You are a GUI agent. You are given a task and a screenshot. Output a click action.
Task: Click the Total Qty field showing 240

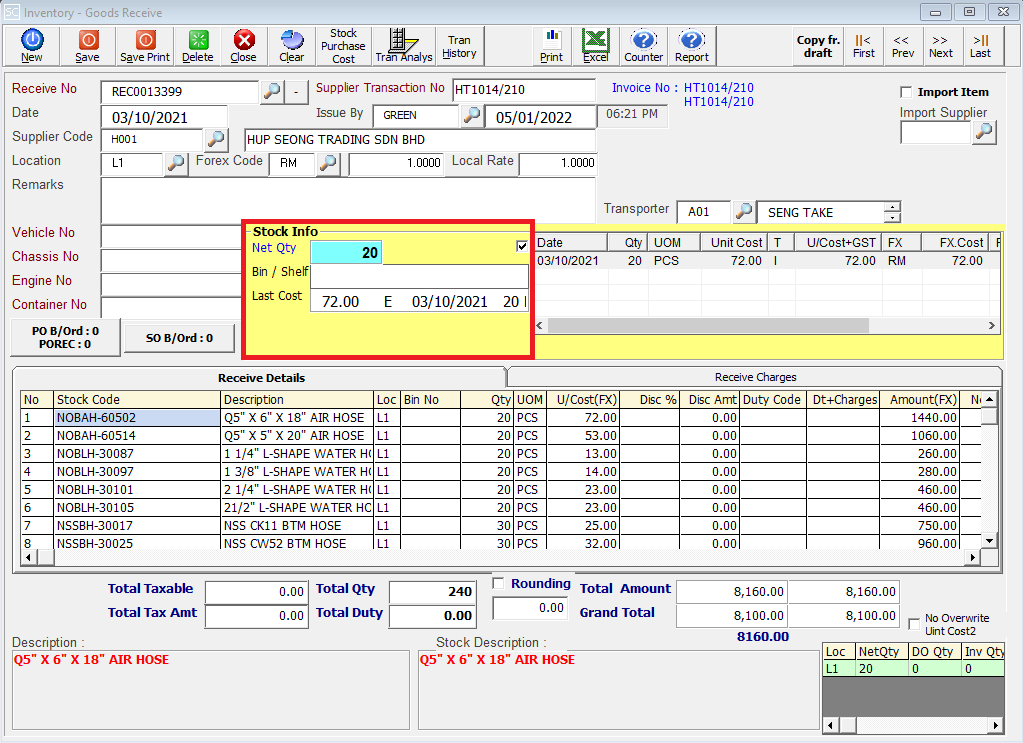pos(432,592)
